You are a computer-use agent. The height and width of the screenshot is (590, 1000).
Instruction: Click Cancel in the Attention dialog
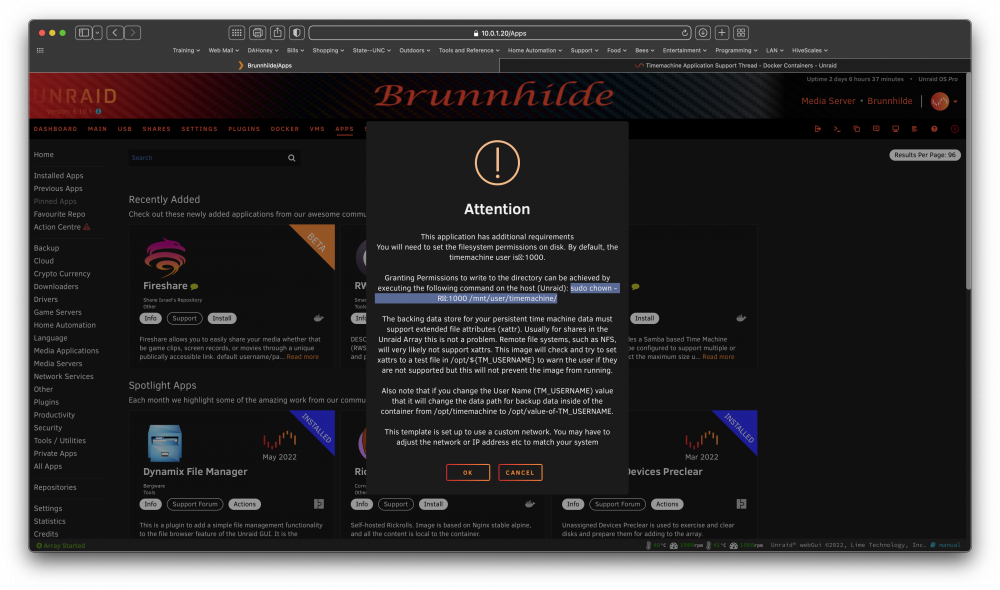coord(520,473)
